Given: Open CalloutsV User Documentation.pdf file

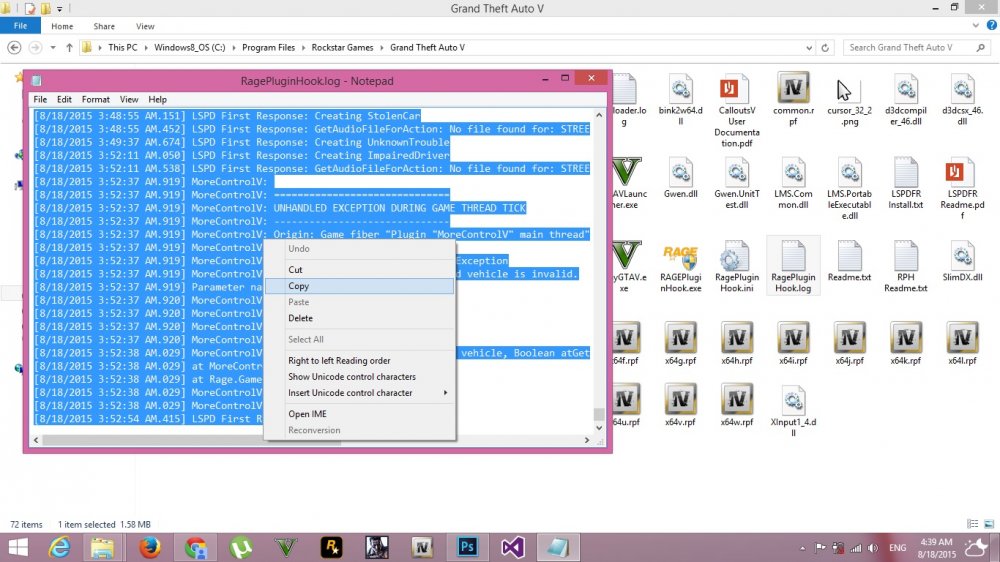Looking at the screenshot, I should (737, 110).
